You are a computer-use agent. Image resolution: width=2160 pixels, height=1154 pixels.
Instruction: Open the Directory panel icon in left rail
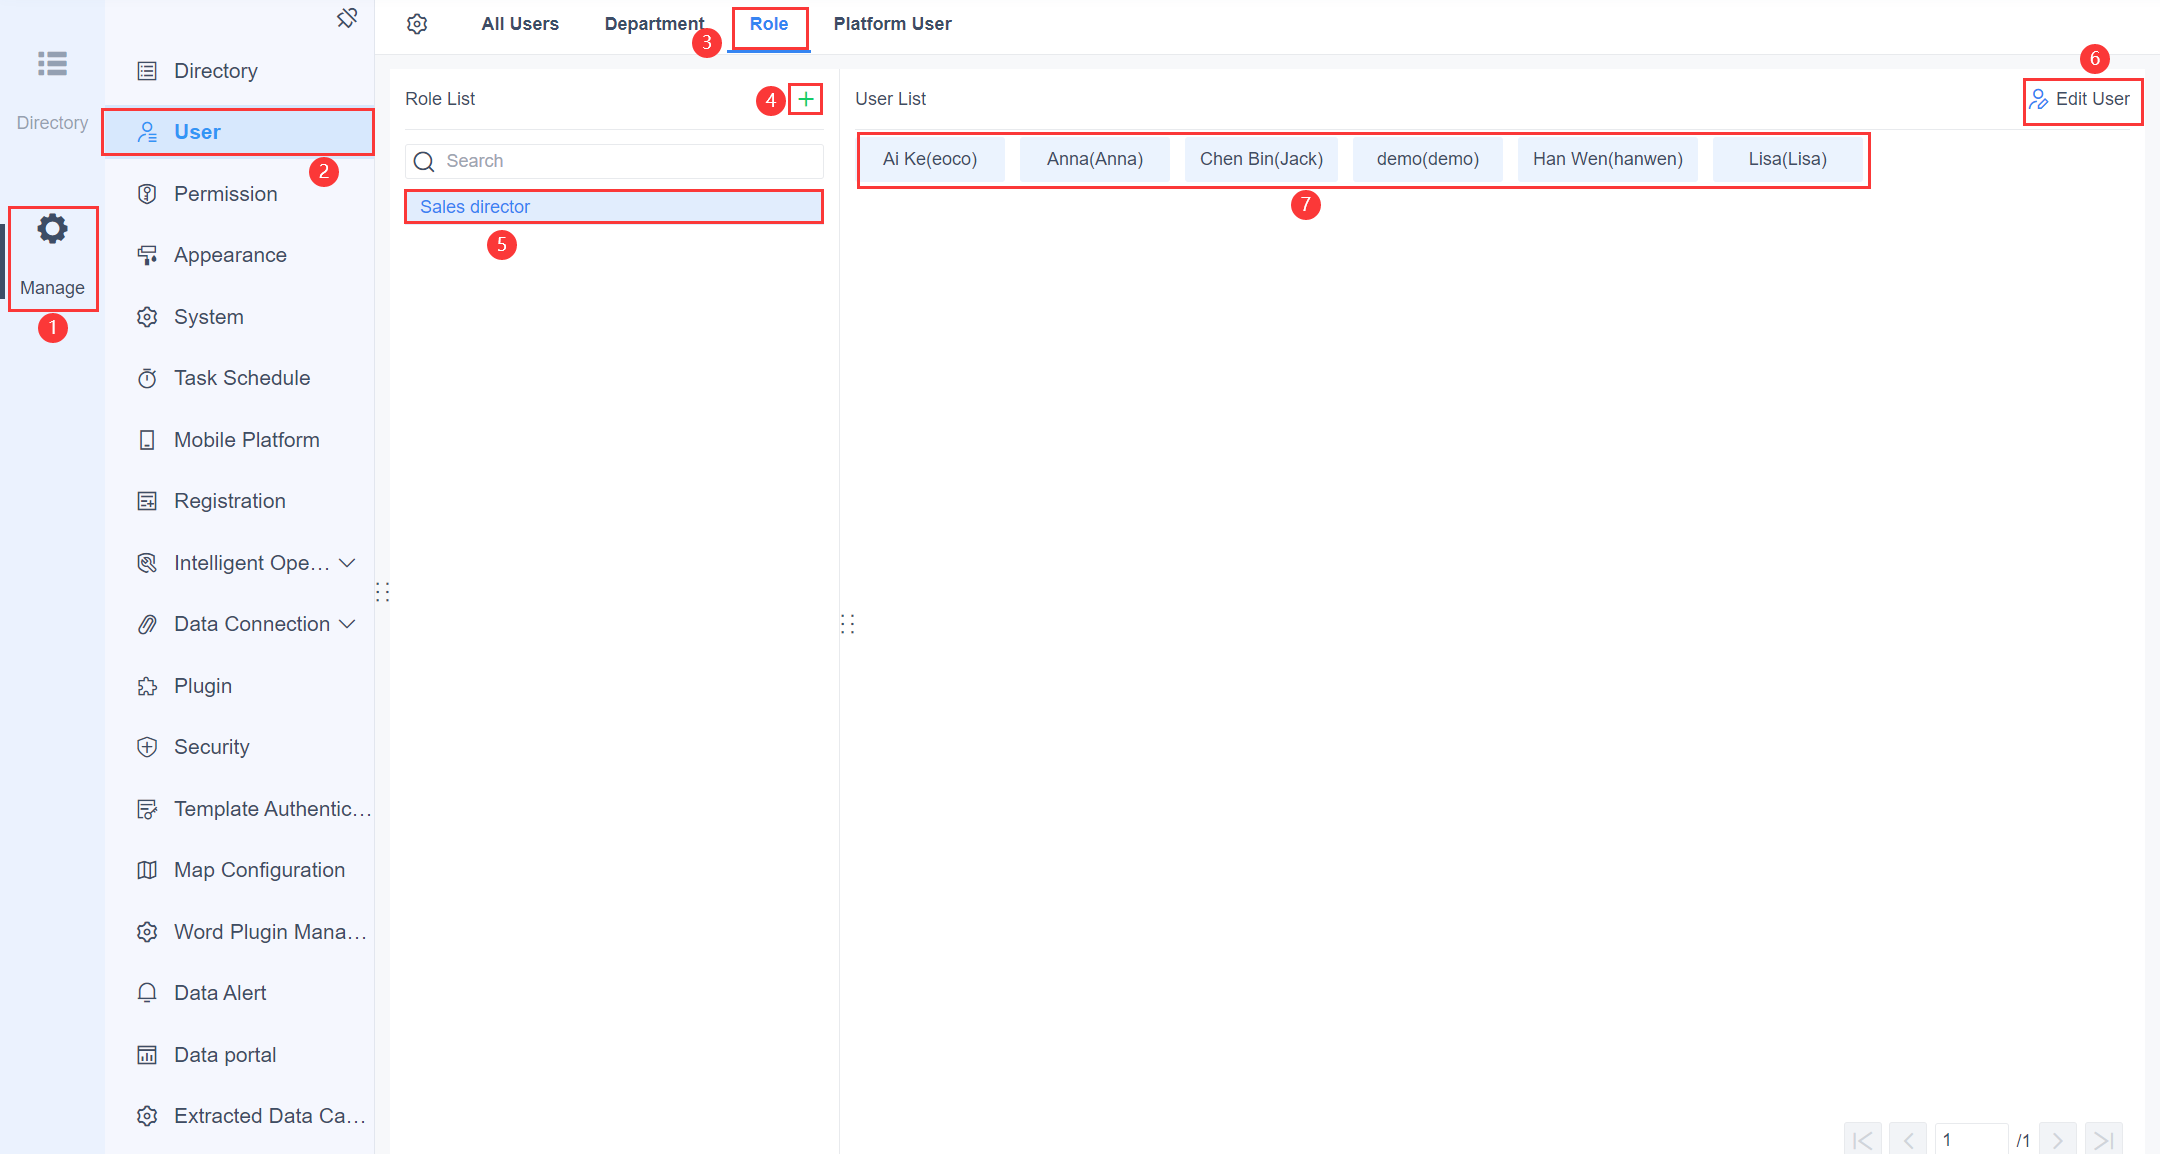click(x=52, y=64)
